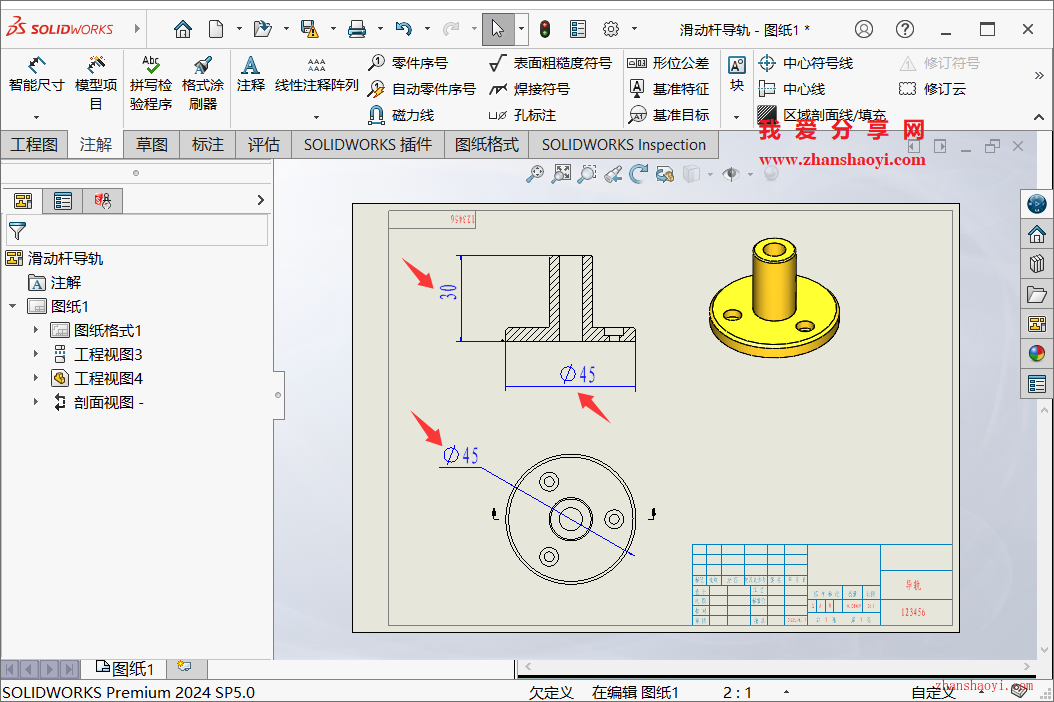Open the SOLIDWORKS Inspection tab
The image size is (1054, 702).
click(624, 145)
